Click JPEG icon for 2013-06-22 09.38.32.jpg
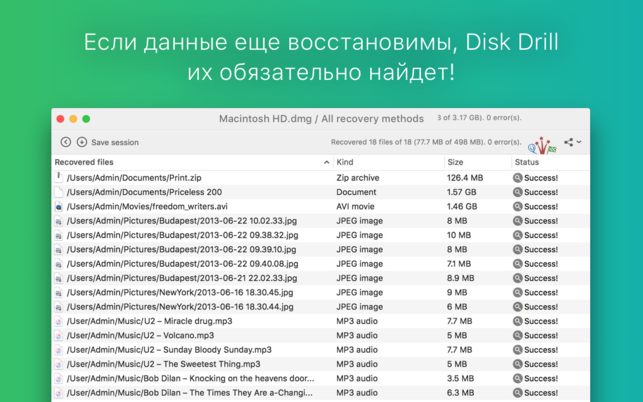Image resolution: width=643 pixels, height=402 pixels. [59, 235]
